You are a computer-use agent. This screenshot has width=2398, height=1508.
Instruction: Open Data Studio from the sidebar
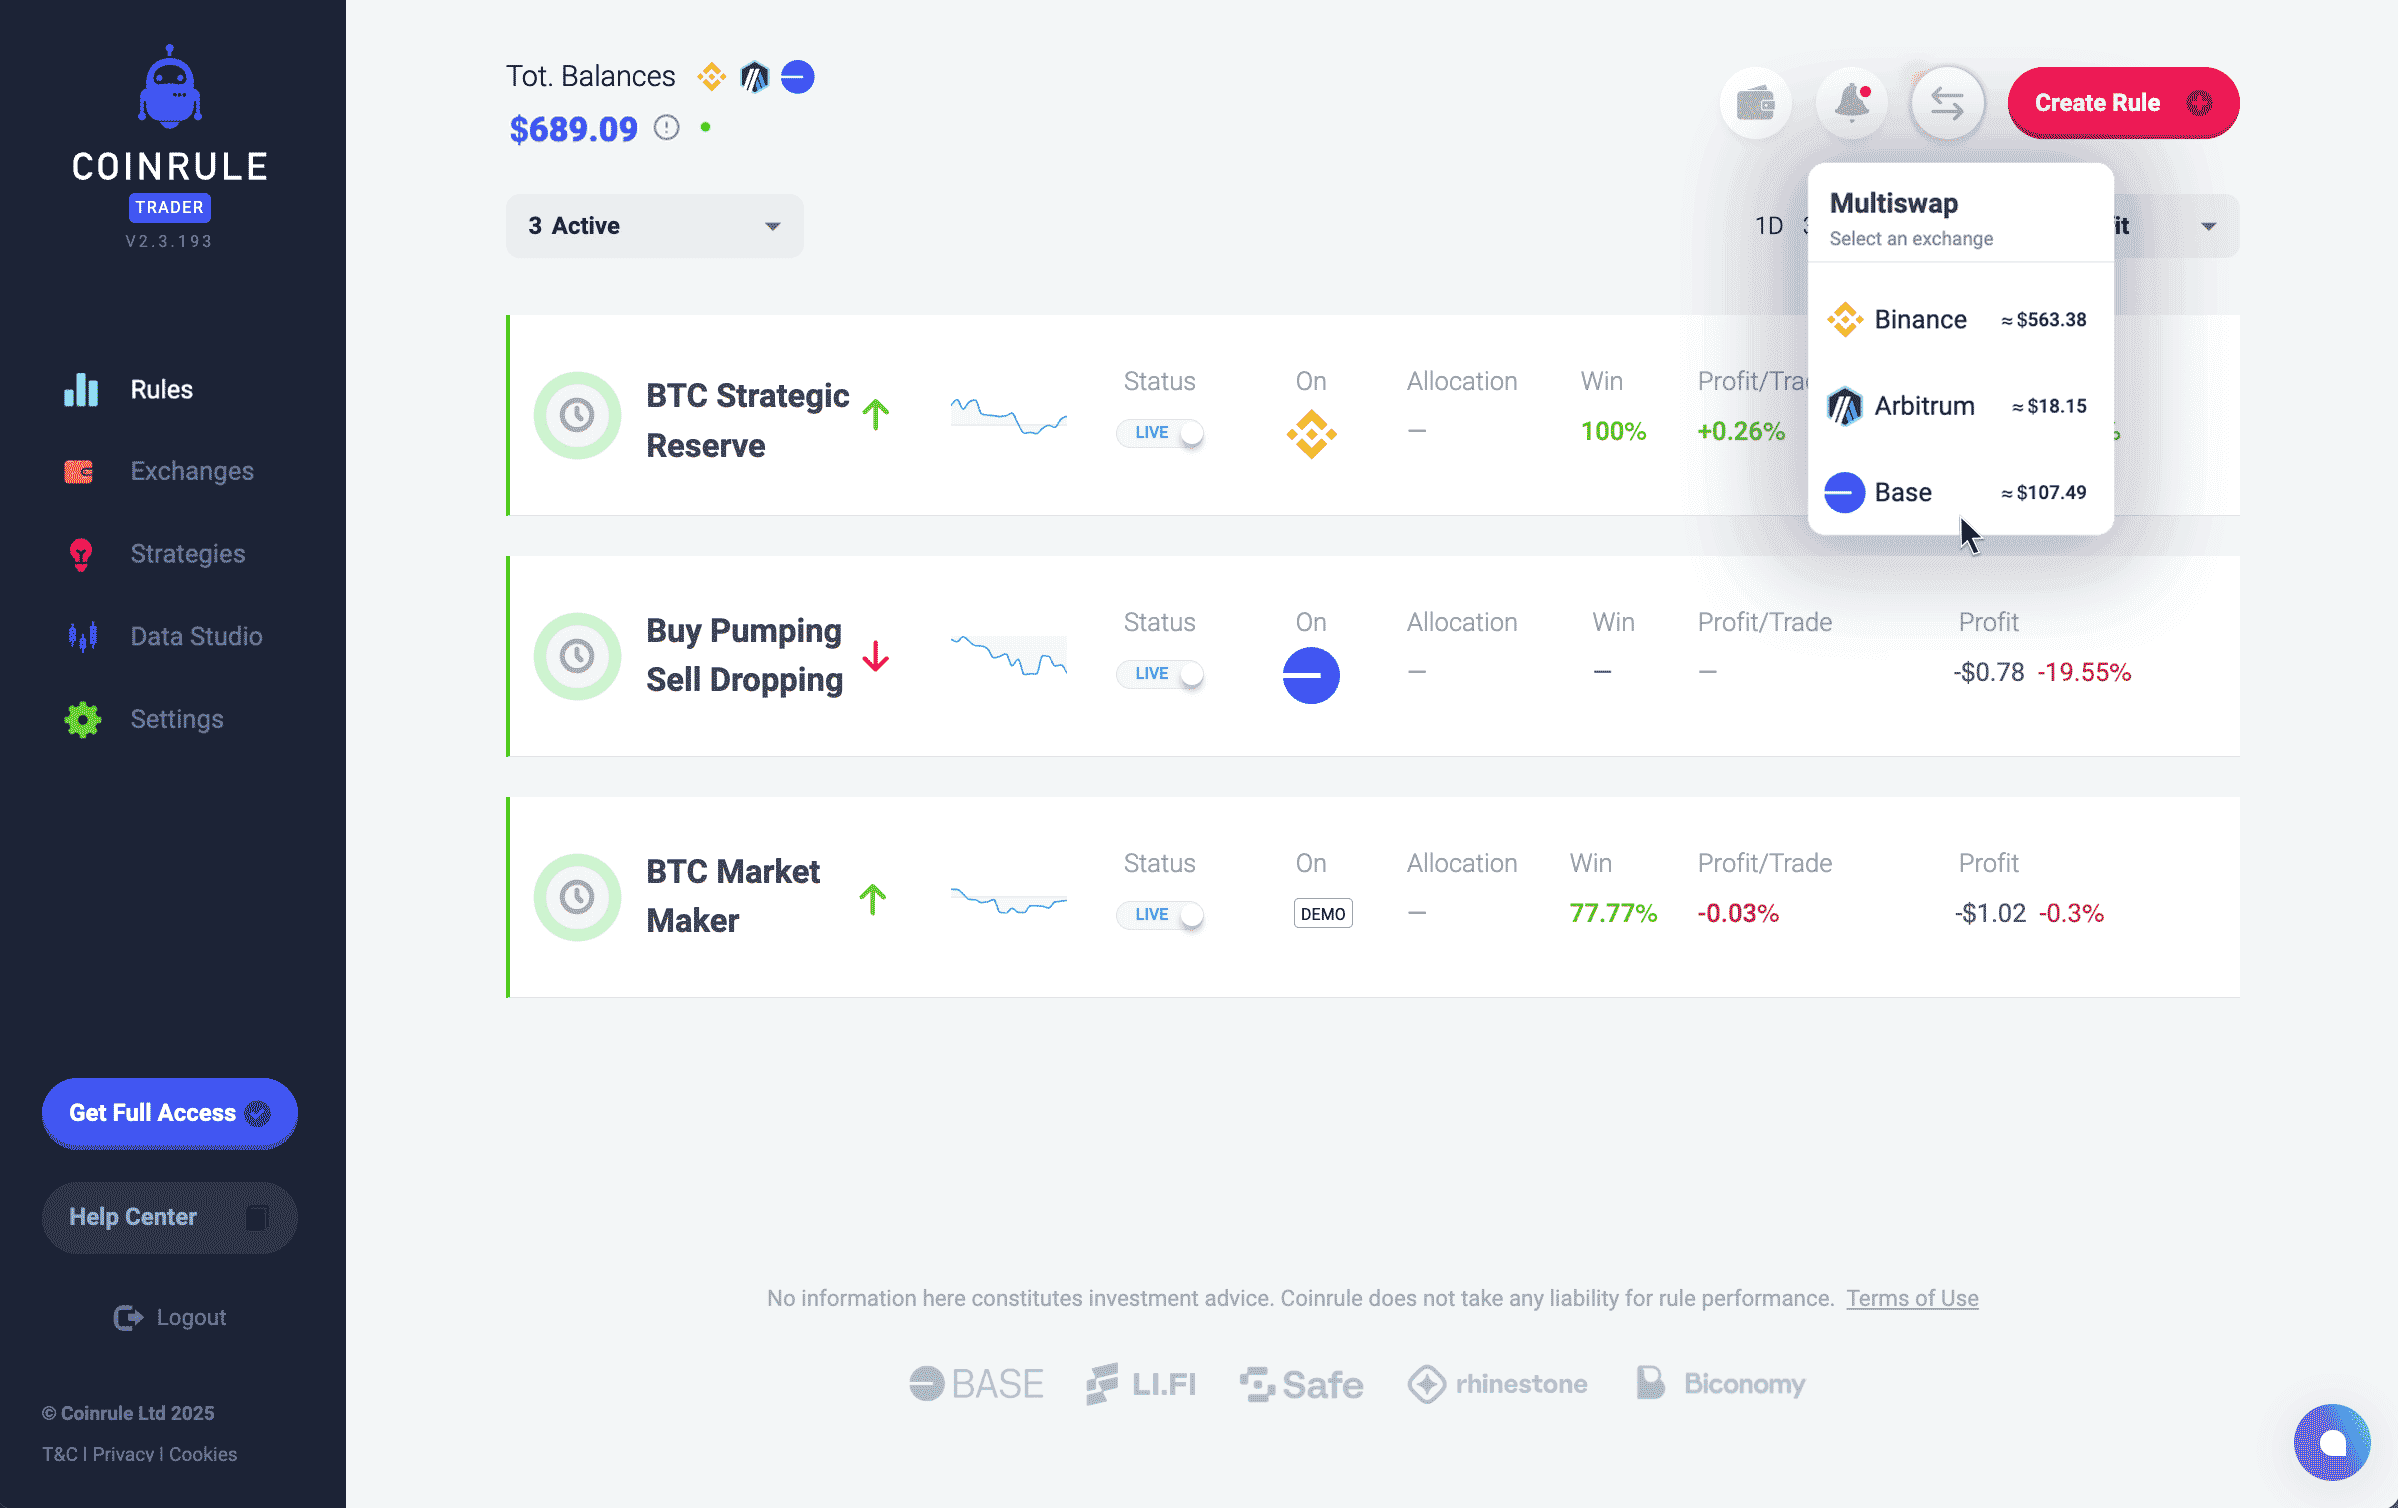tap(80, 636)
